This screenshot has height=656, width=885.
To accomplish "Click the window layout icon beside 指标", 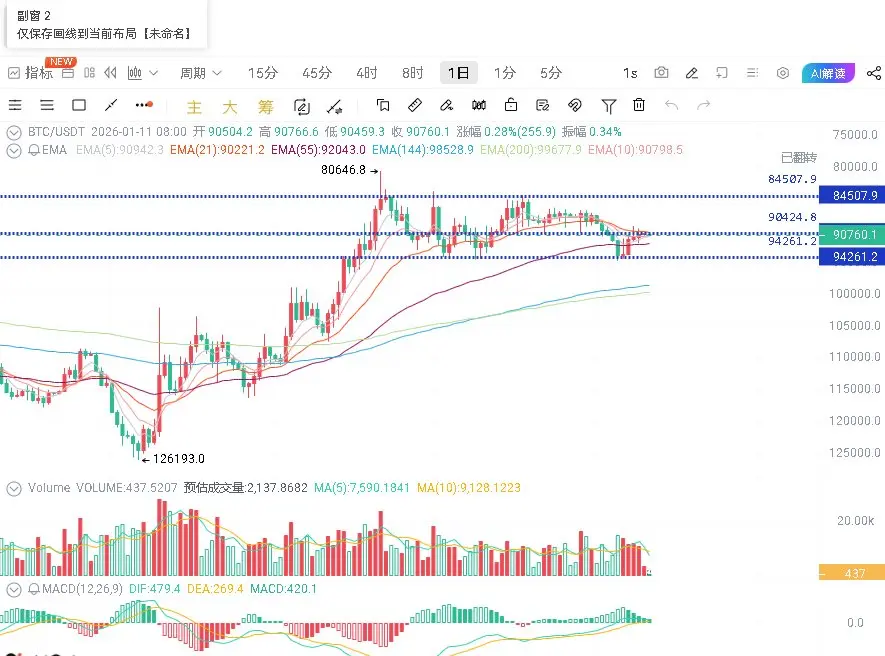I will click(68, 73).
